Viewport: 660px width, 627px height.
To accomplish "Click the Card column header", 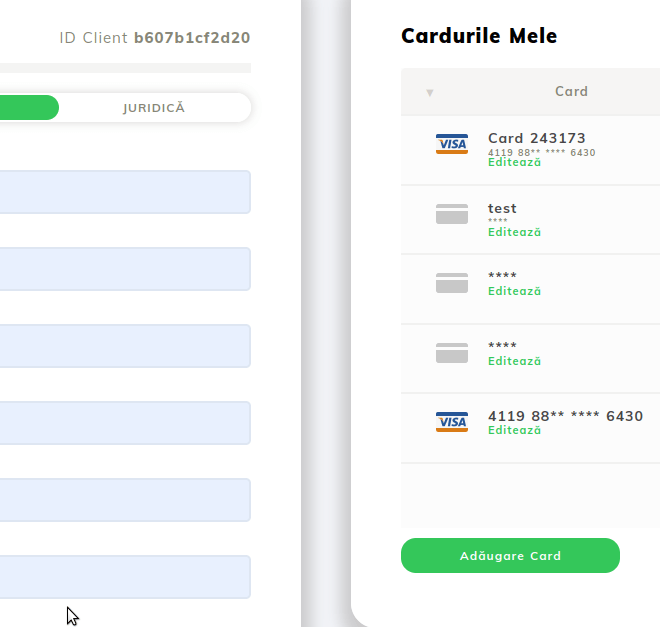I will tap(571, 92).
